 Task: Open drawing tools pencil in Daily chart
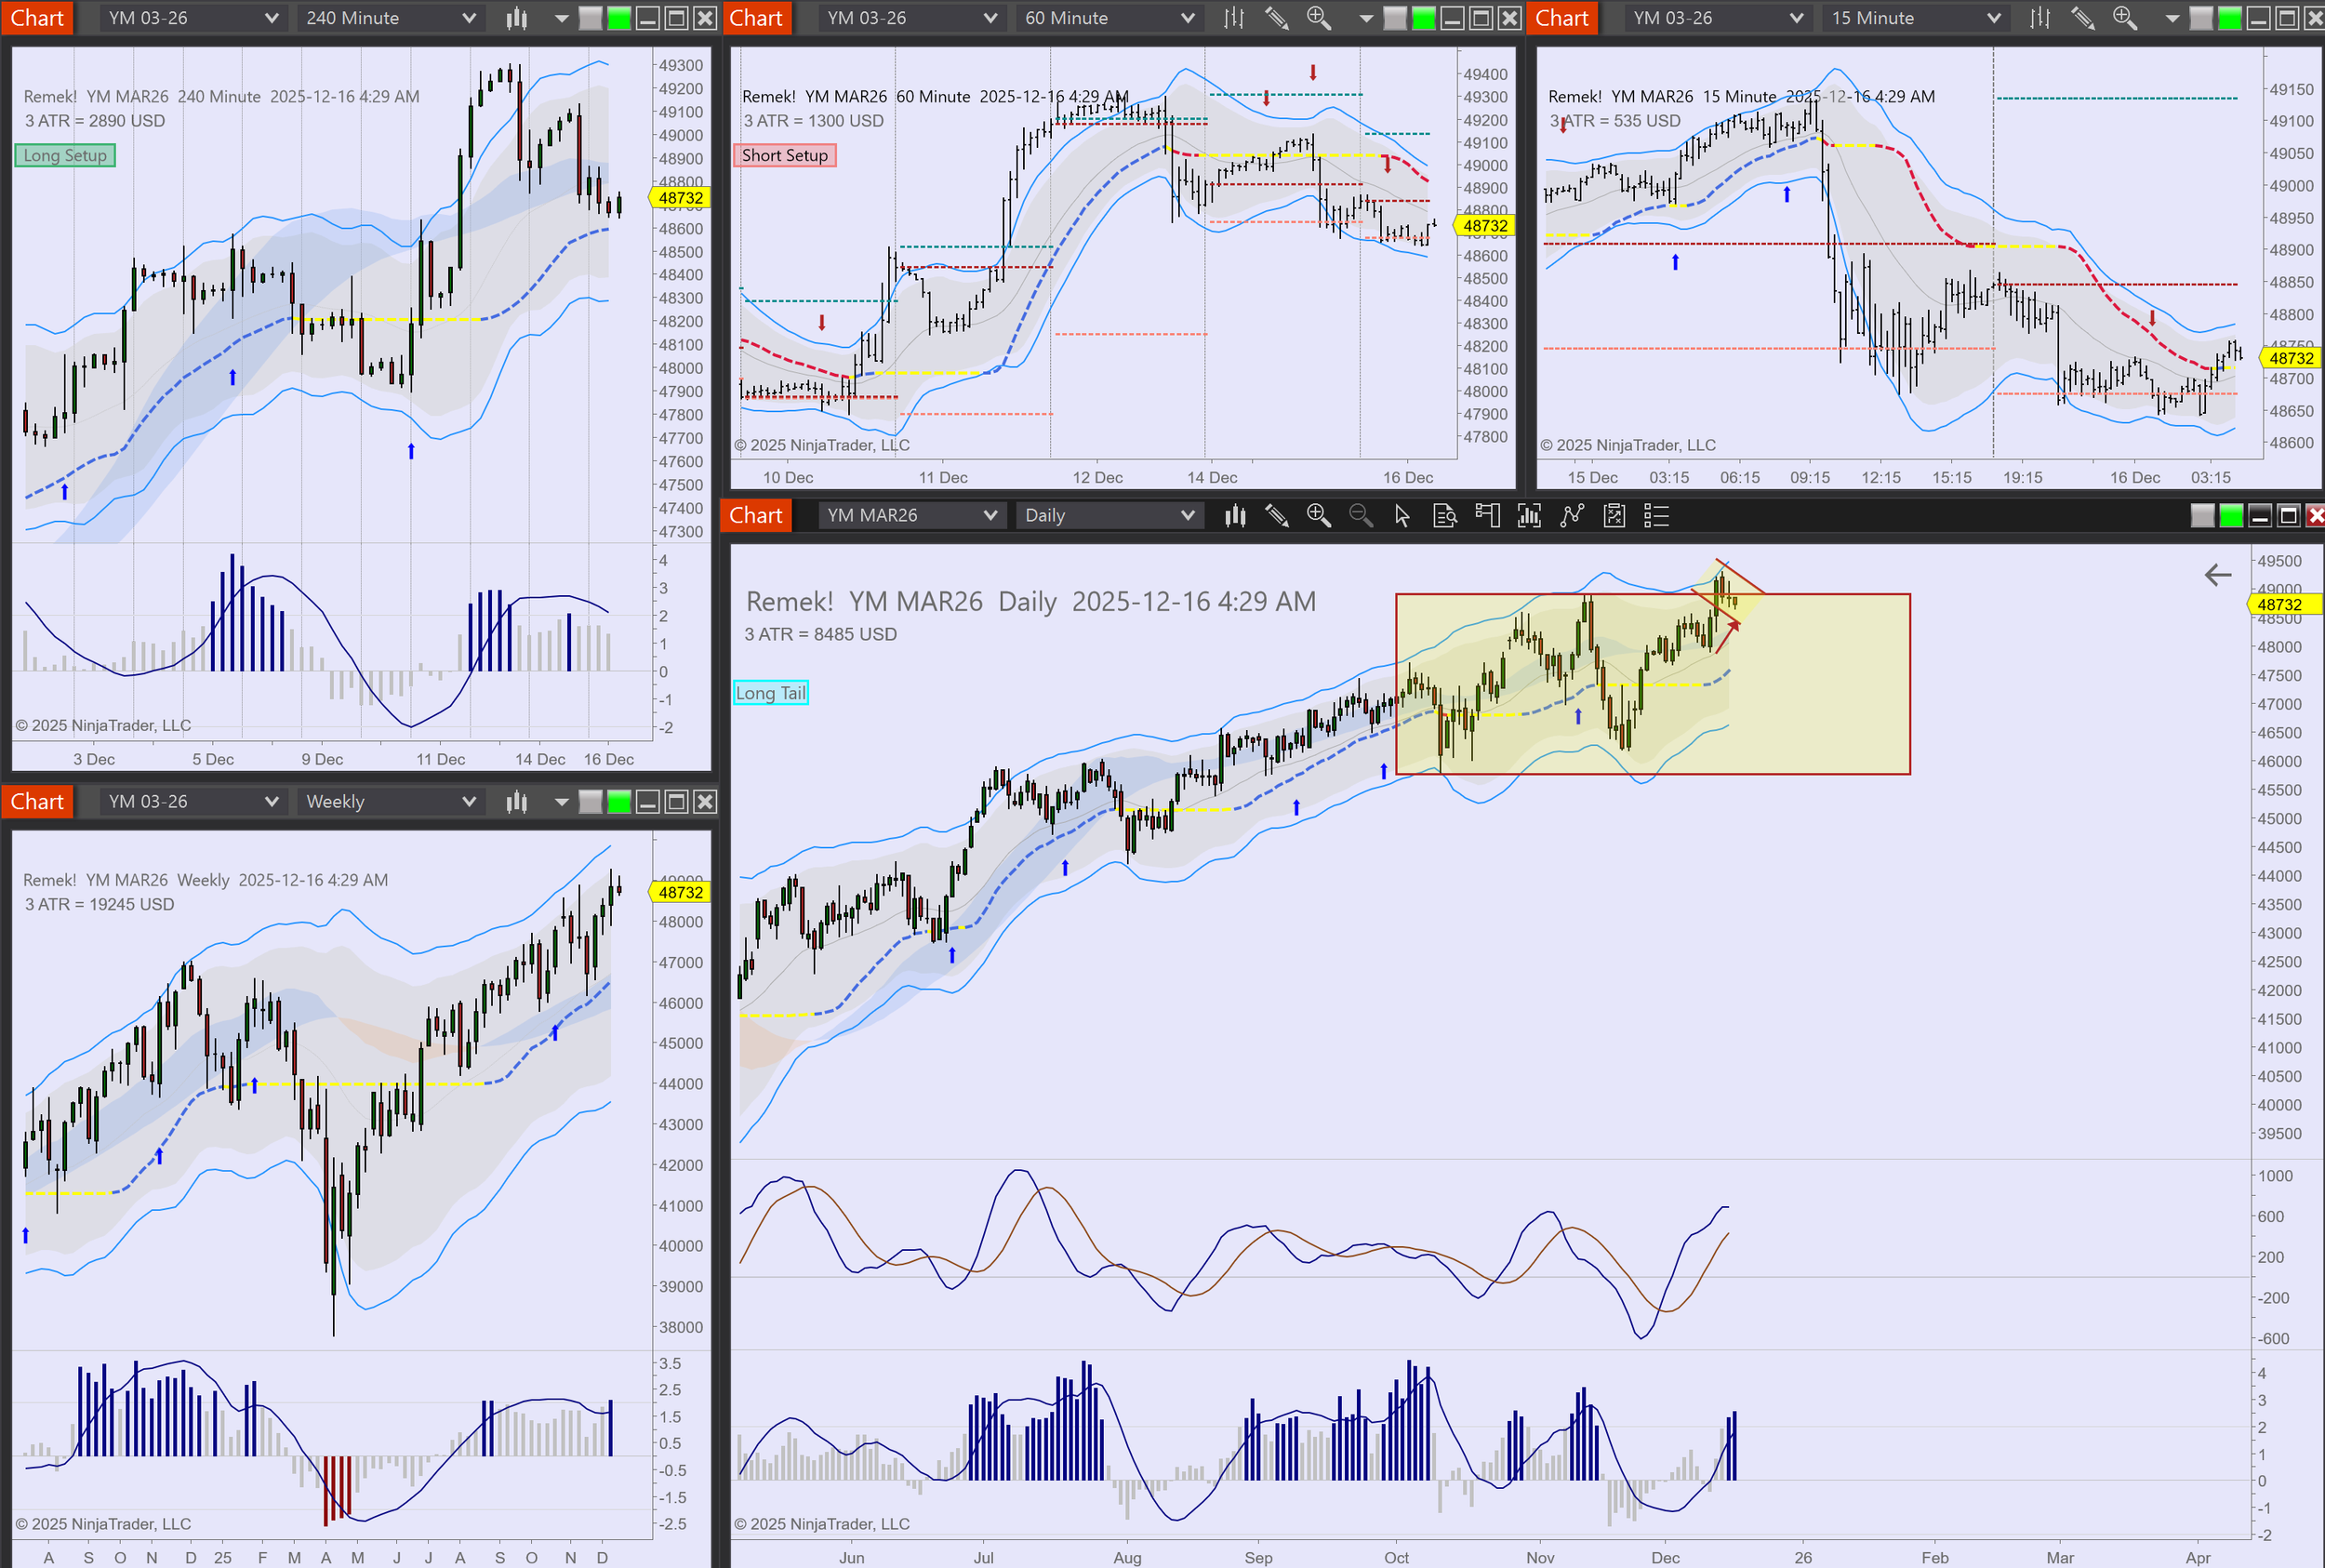tap(1277, 515)
